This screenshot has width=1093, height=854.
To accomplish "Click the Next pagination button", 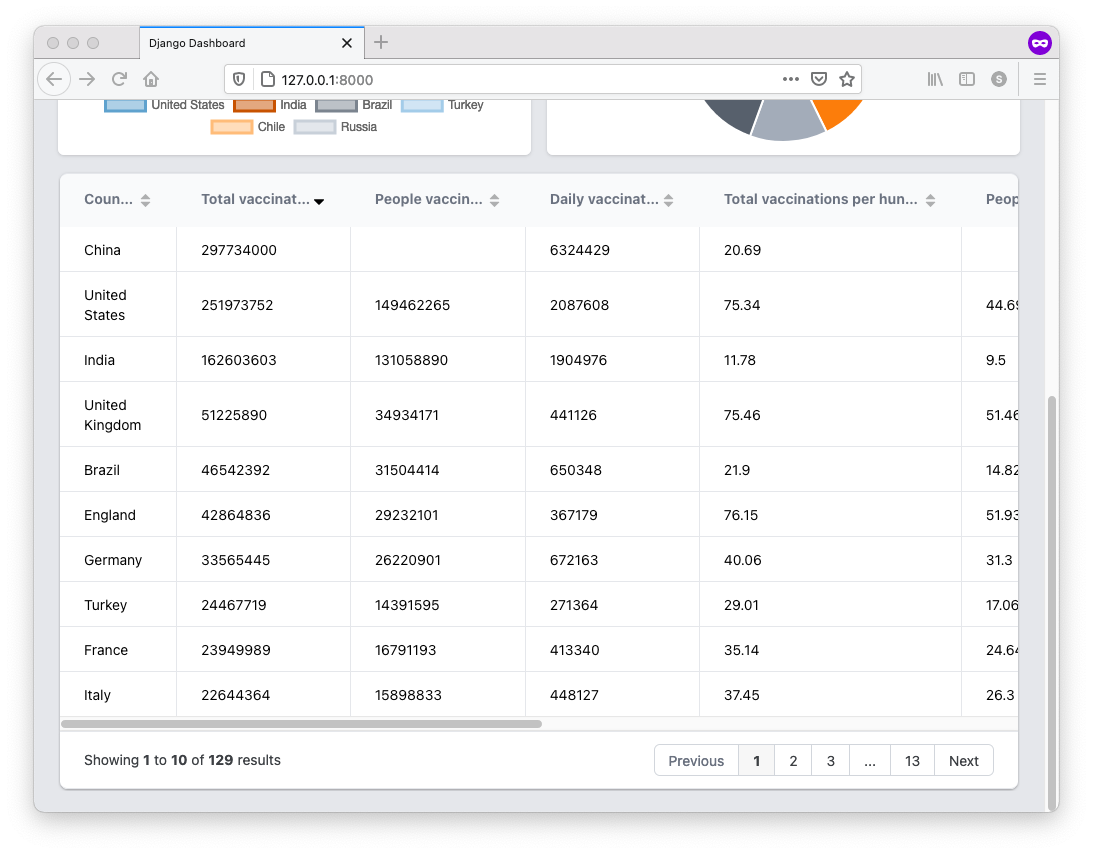I will click(963, 761).
